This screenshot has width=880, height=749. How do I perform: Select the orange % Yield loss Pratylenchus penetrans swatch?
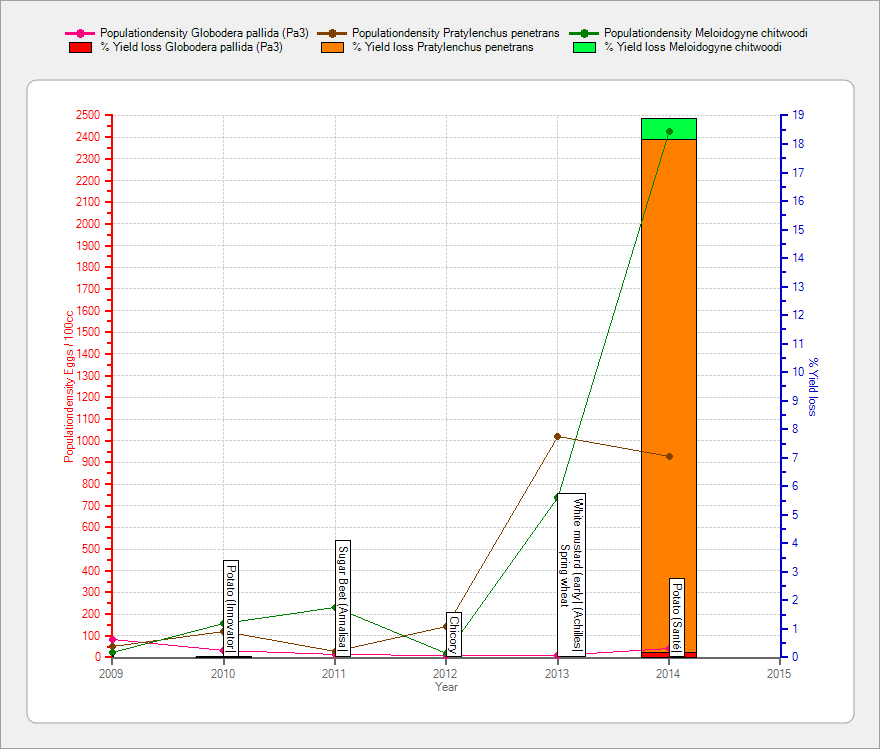[333, 47]
